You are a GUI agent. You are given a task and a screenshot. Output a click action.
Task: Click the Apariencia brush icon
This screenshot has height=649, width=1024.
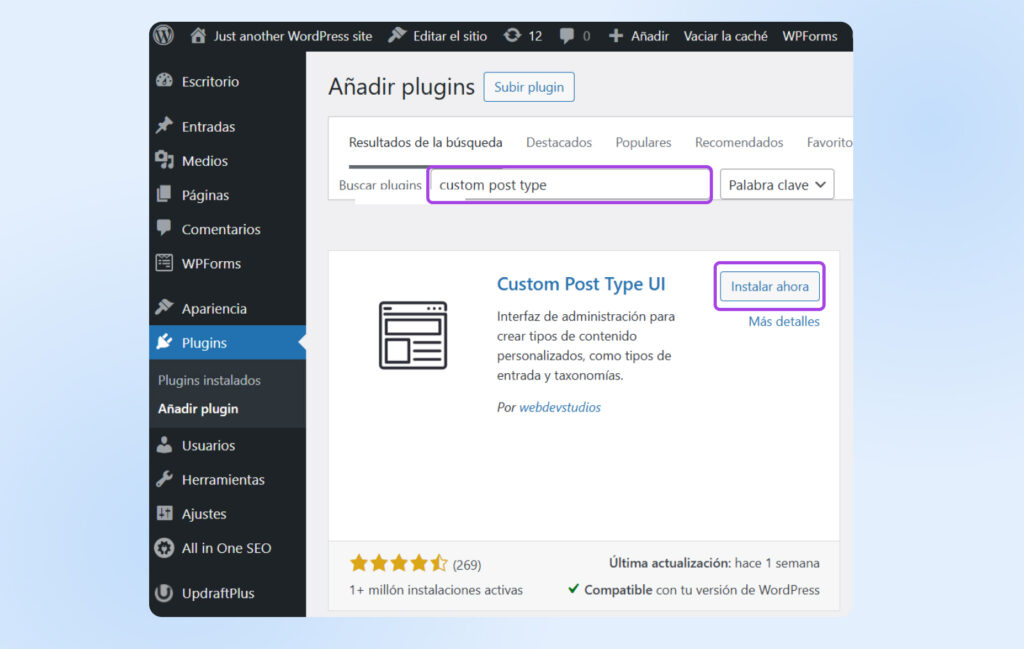click(165, 309)
